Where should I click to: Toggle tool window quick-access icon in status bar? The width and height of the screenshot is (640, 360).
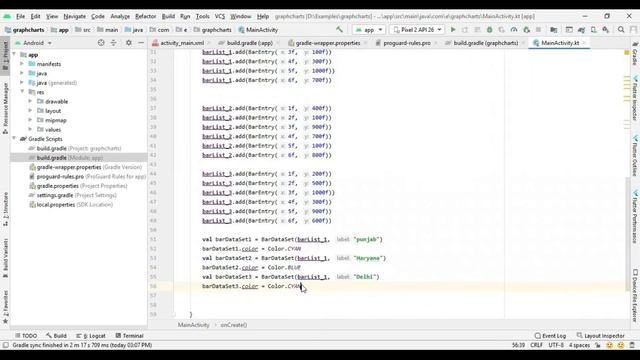pyautogui.click(x=5, y=345)
